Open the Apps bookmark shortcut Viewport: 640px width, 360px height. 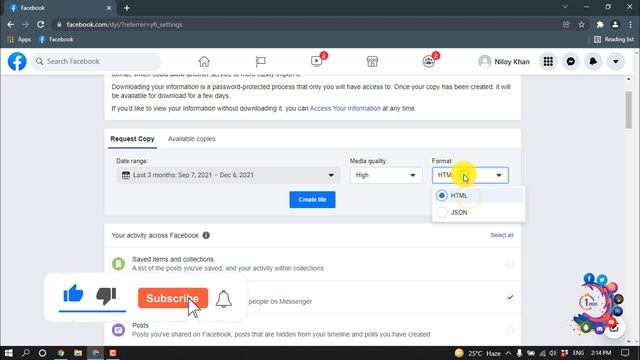[x=19, y=40]
